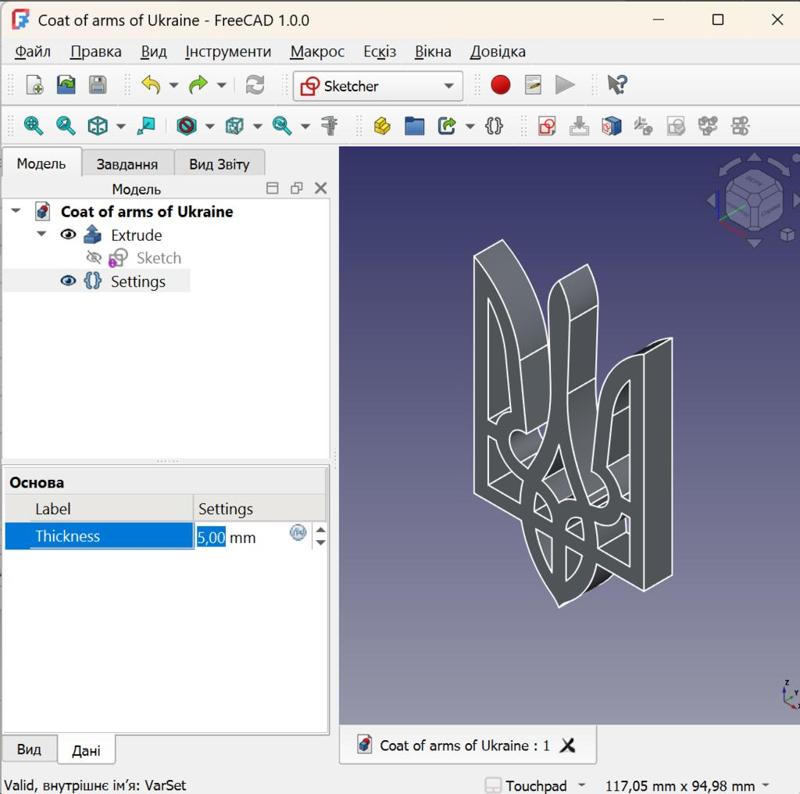This screenshot has height=794, width=800.
Task: Open the draw style dropdown arrow
Action: pos(209,126)
